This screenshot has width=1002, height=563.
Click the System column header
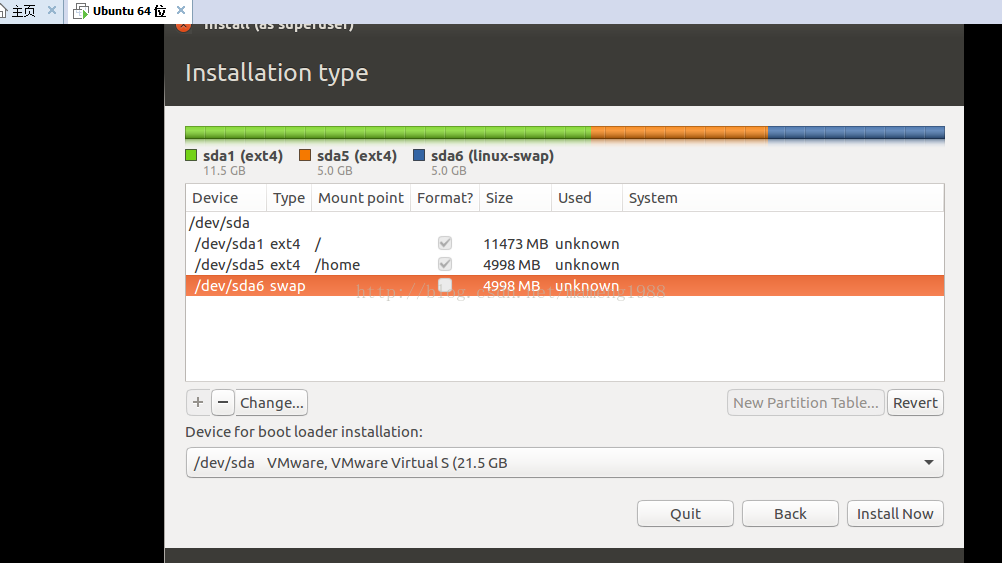(783, 198)
